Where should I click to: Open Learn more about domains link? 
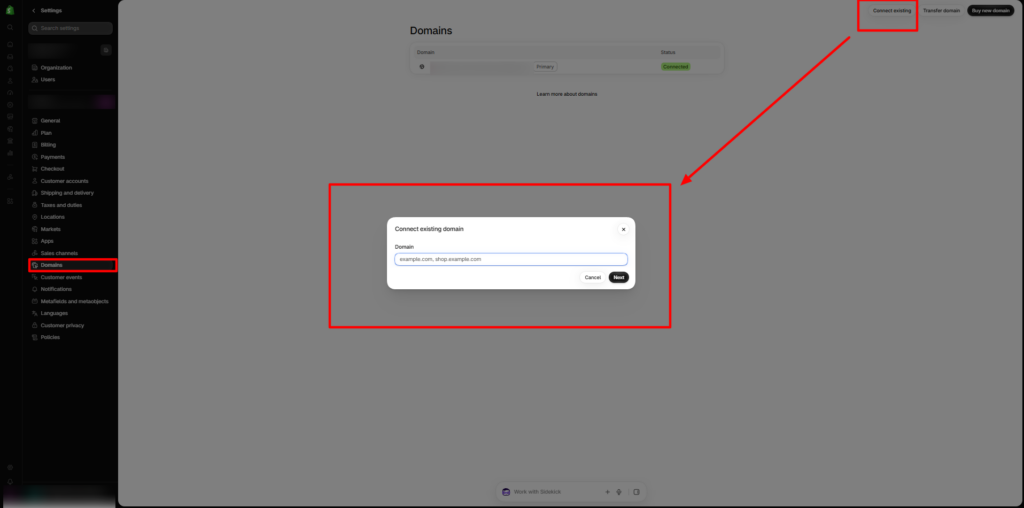pyautogui.click(x=567, y=94)
